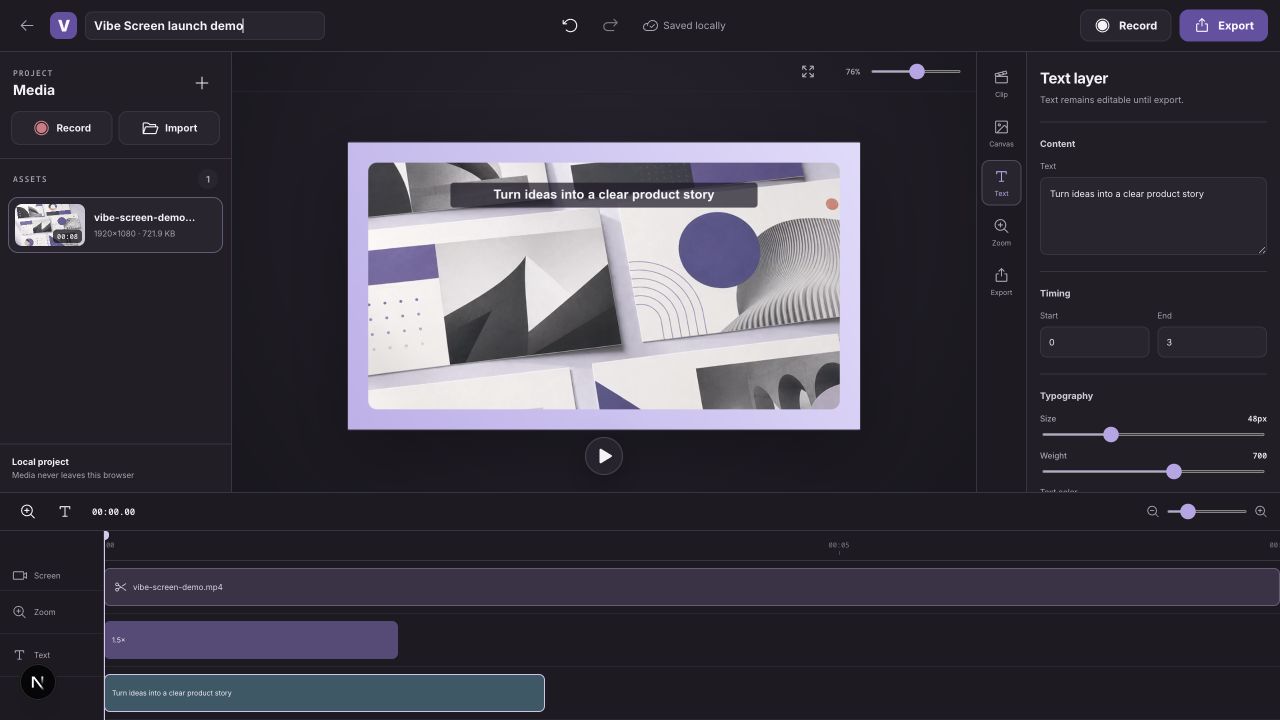
Task: Click the Screen track camera icon
Action: coord(20,576)
